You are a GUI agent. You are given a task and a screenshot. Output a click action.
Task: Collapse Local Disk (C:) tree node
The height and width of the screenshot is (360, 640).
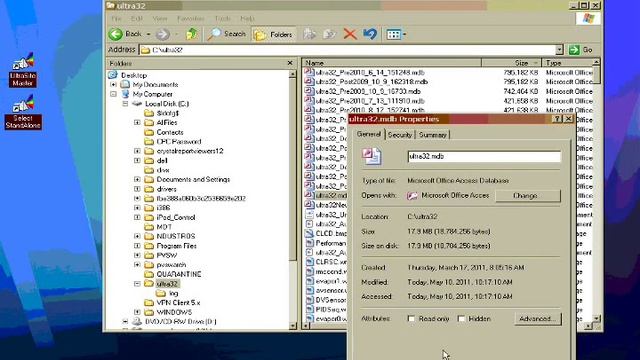click(125, 104)
